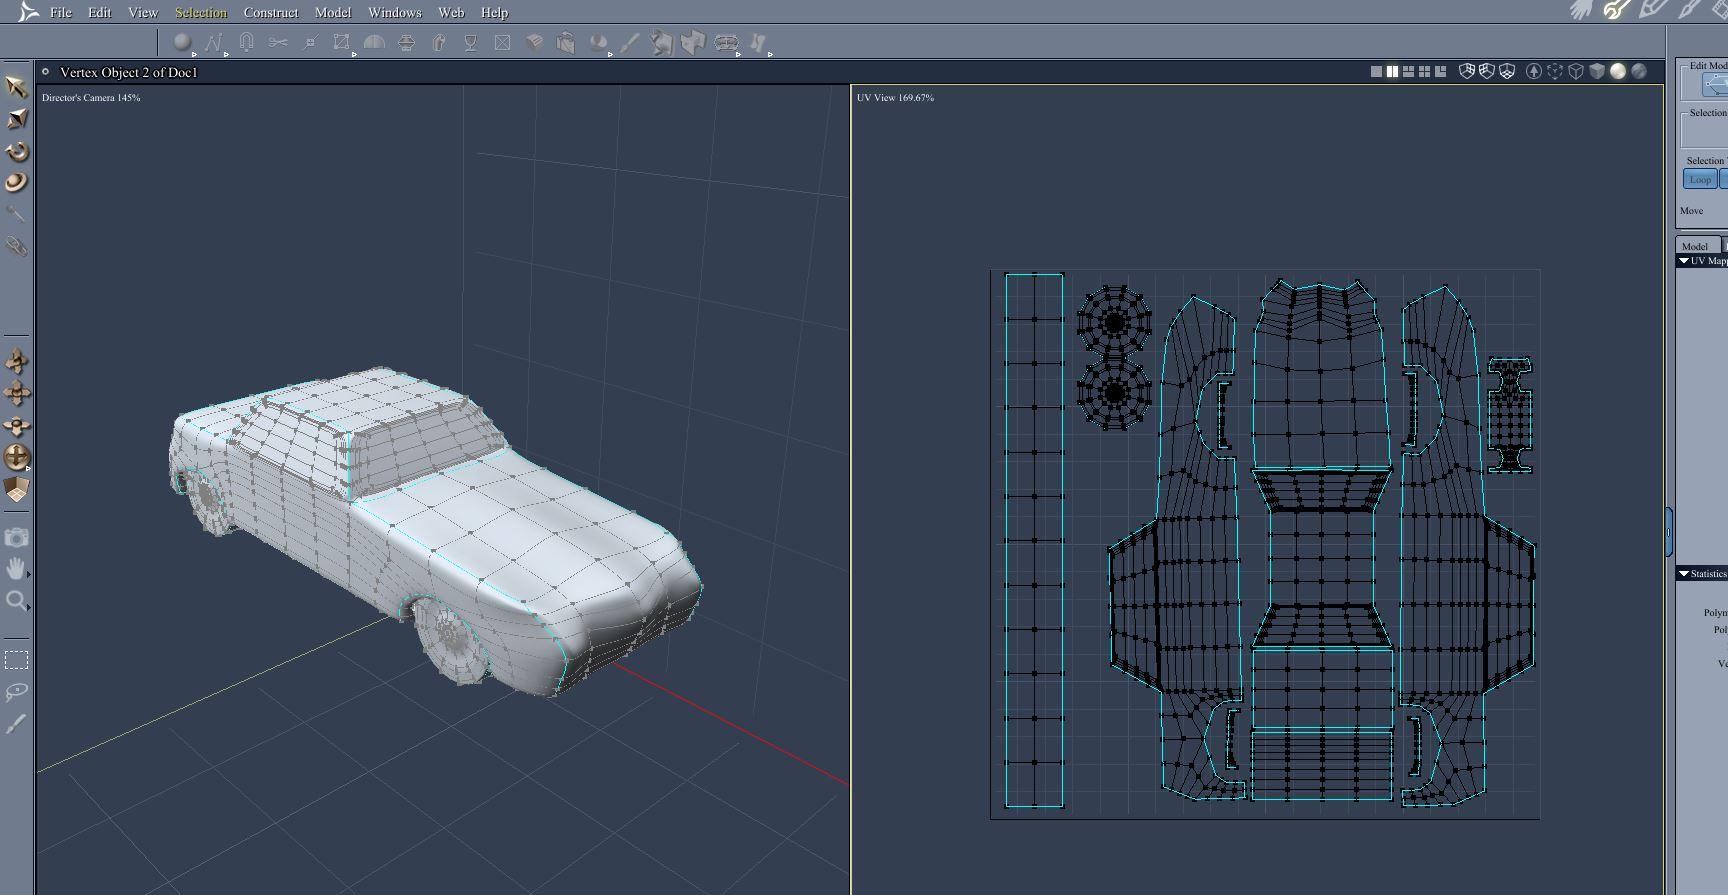Select the camera pan cross tool
The width and height of the screenshot is (1728, 895).
click(x=17, y=393)
